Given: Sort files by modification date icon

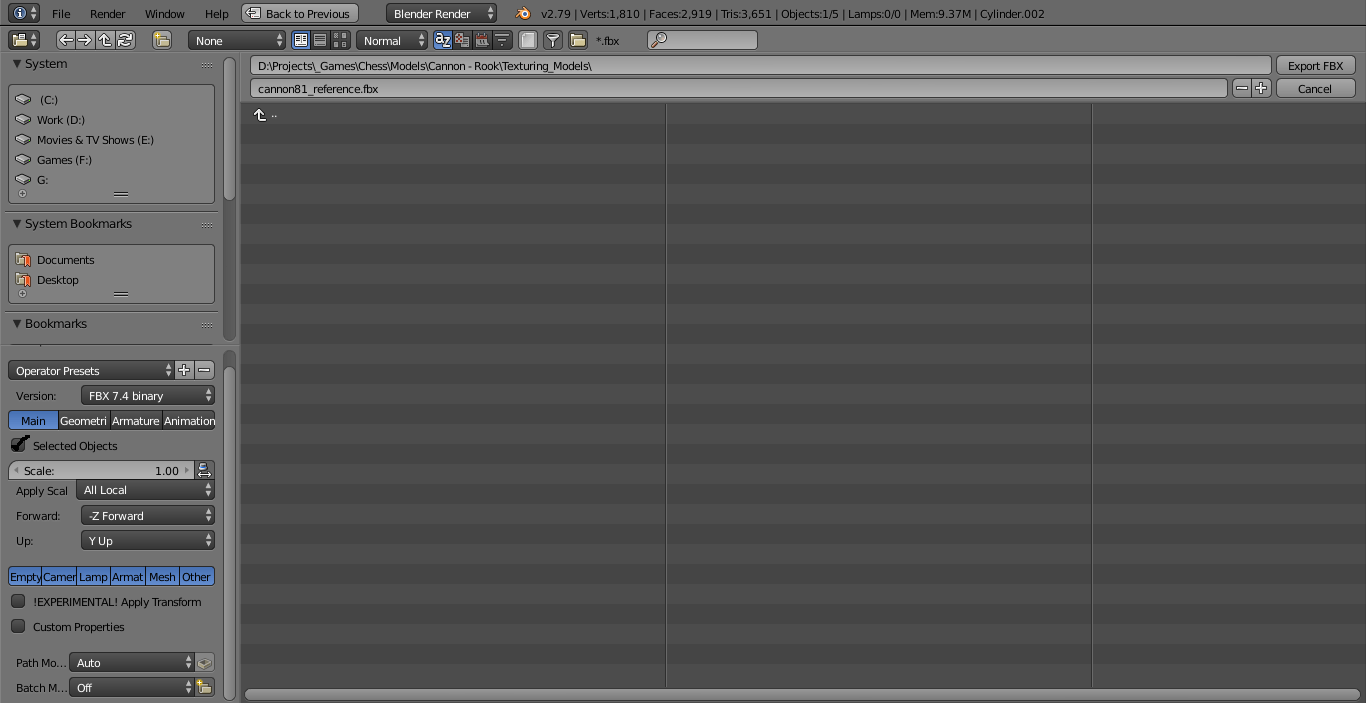Looking at the screenshot, I should [x=481, y=40].
